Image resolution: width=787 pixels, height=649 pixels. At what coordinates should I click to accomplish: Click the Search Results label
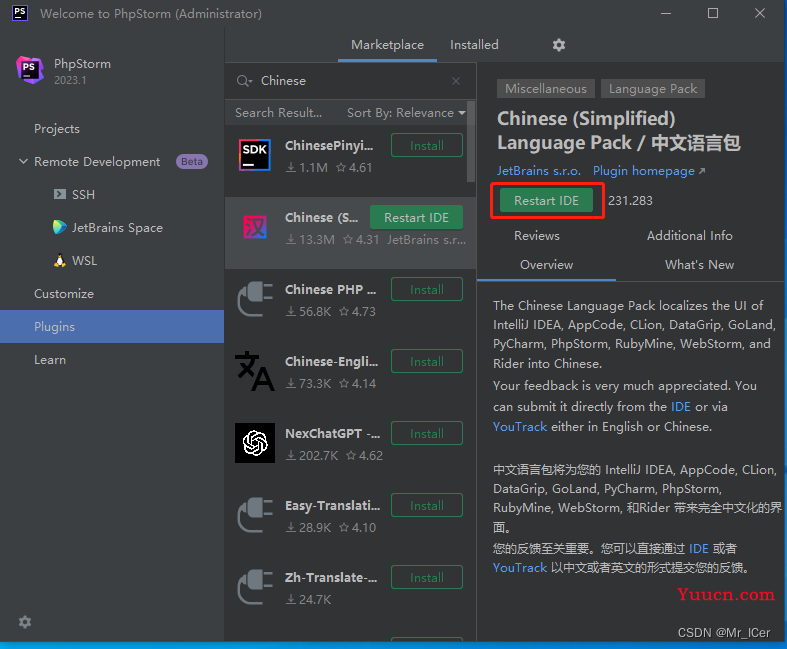click(279, 112)
